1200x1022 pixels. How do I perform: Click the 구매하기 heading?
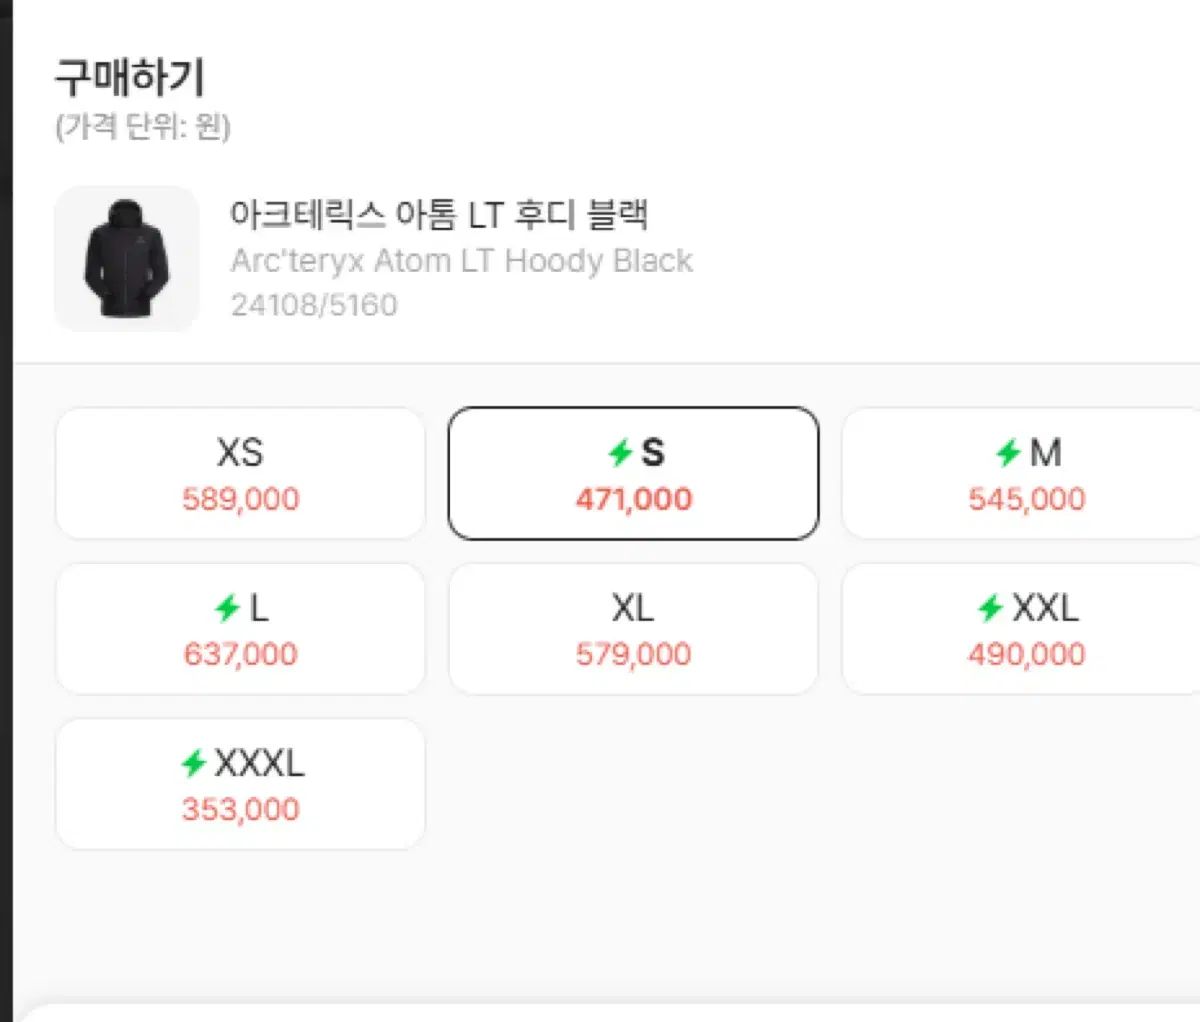(x=130, y=78)
